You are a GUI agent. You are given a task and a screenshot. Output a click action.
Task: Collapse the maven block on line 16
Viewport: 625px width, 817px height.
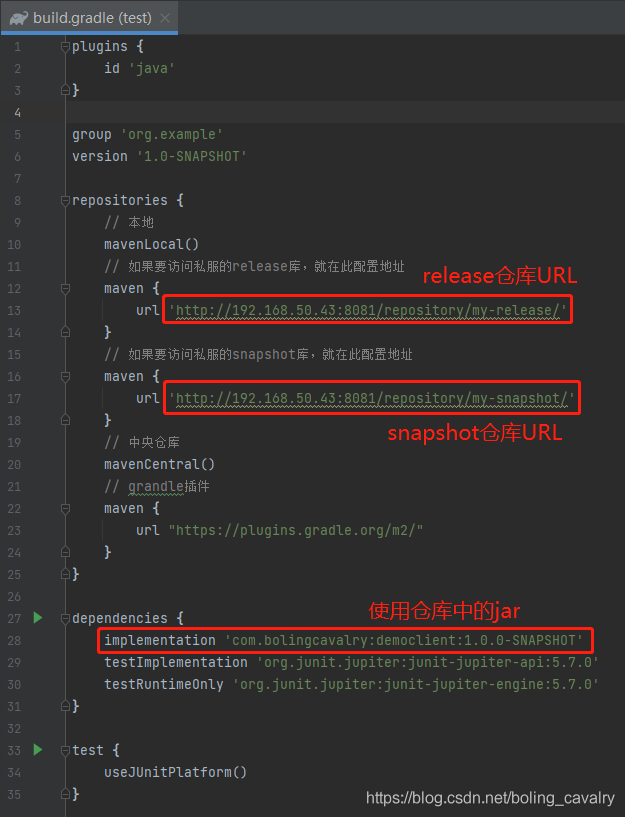tap(65, 376)
